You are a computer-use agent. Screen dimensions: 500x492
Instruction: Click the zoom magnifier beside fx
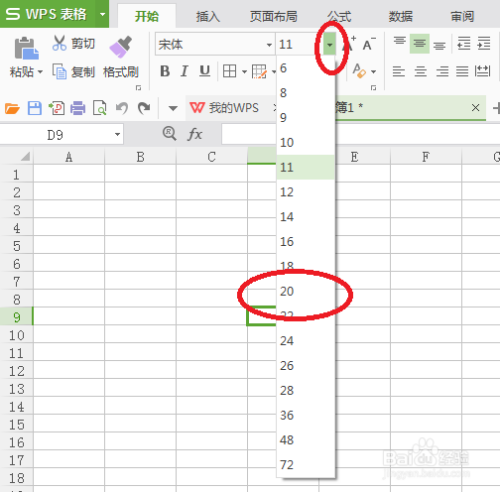point(169,134)
